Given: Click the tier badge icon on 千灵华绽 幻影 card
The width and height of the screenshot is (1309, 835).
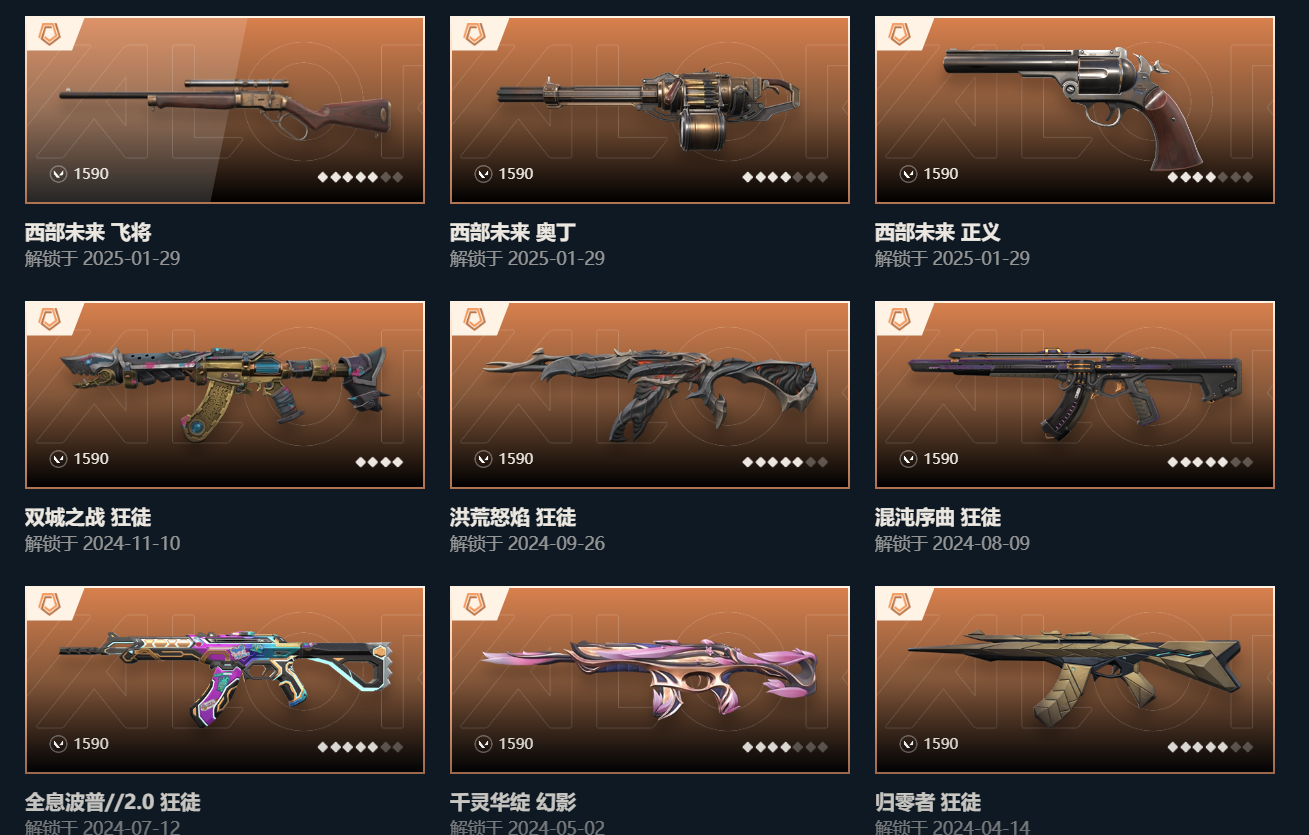Looking at the screenshot, I should pyautogui.click(x=474, y=604).
